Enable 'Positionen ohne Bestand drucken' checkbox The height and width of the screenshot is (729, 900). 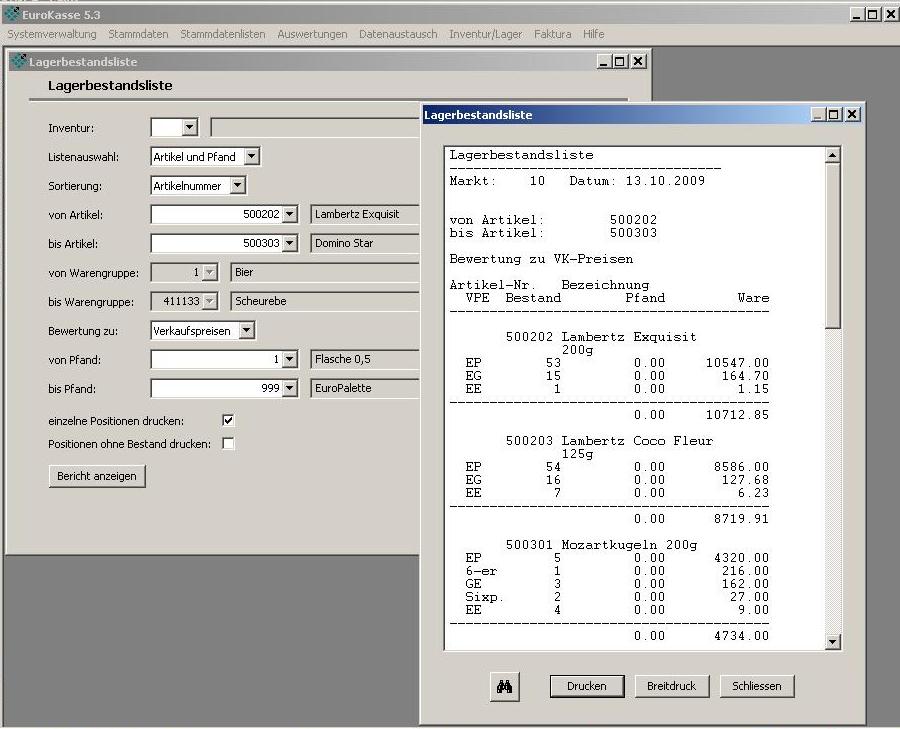coord(228,444)
